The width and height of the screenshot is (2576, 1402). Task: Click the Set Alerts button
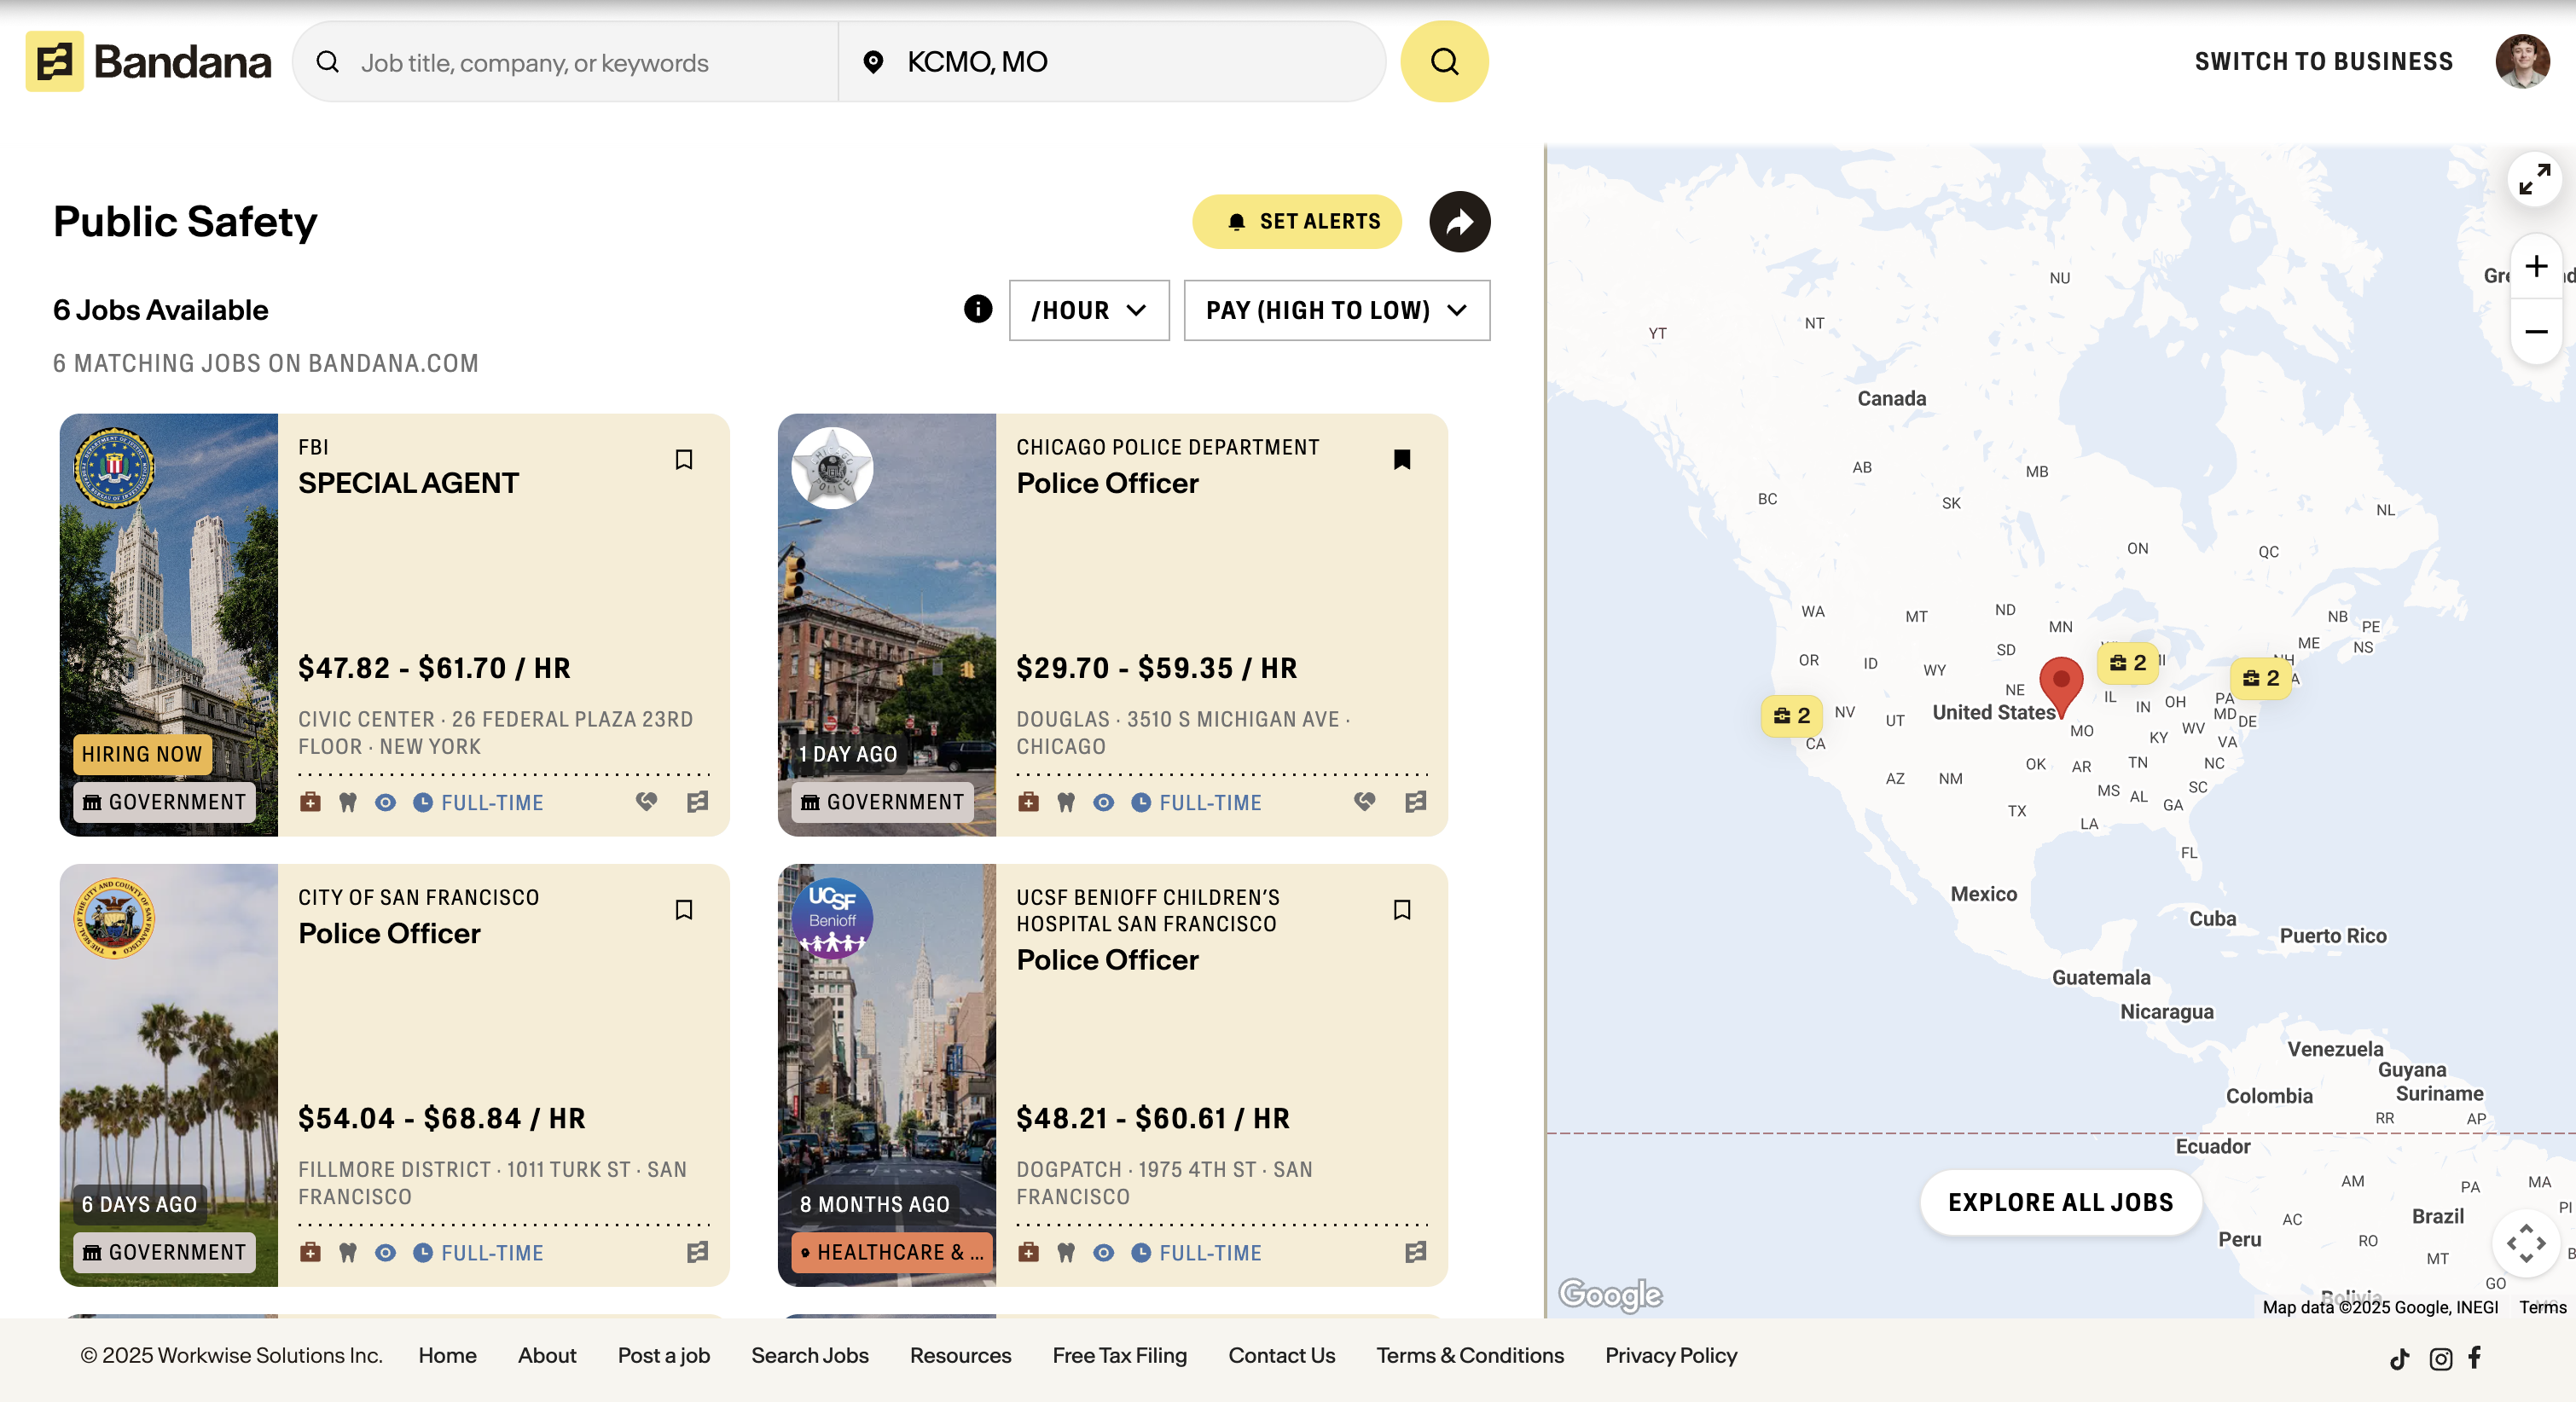pyautogui.click(x=1296, y=222)
